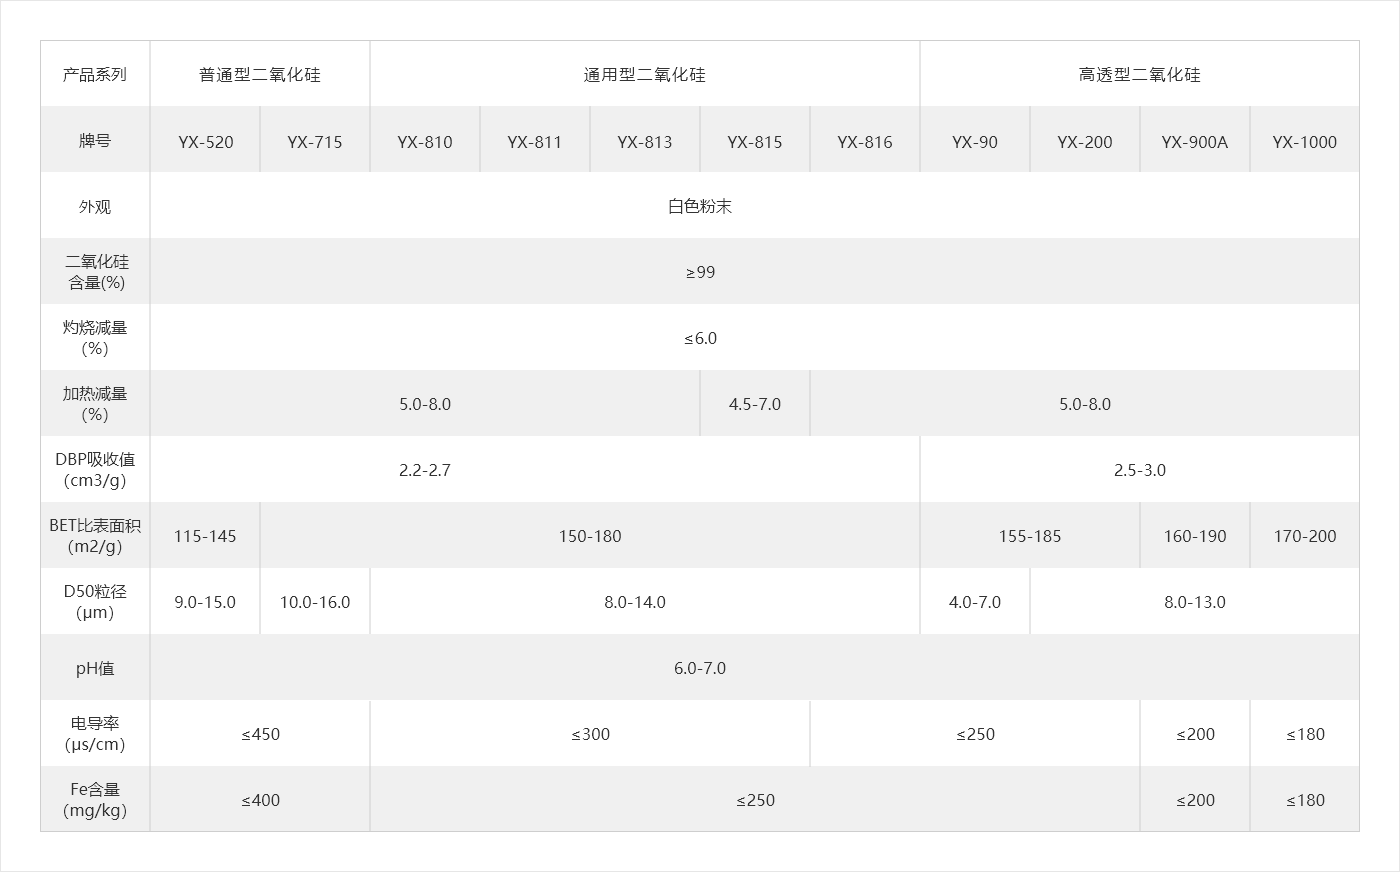Select the YX-715 model cell
The image size is (1400, 872).
pyautogui.click(x=315, y=141)
